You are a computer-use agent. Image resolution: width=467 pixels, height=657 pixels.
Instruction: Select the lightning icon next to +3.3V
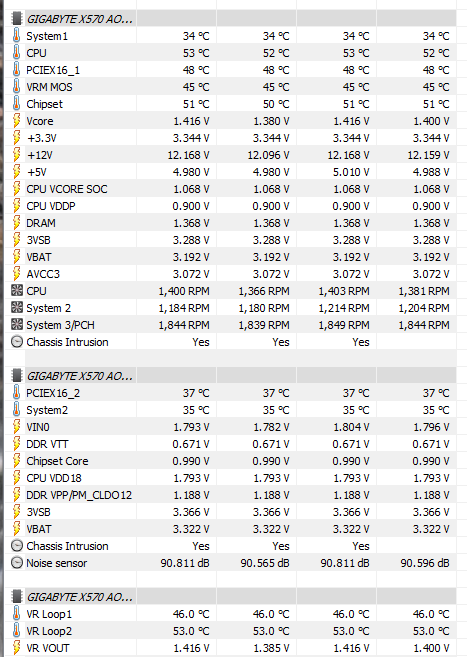click(x=16, y=138)
